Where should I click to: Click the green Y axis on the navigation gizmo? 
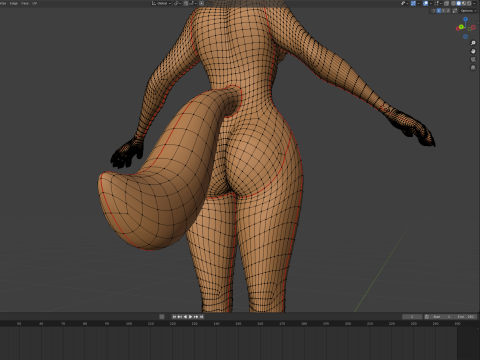tap(461, 27)
